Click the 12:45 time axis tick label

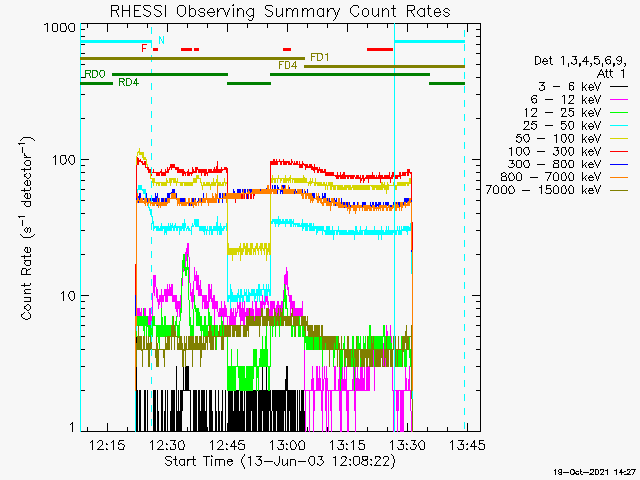[x=227, y=445]
